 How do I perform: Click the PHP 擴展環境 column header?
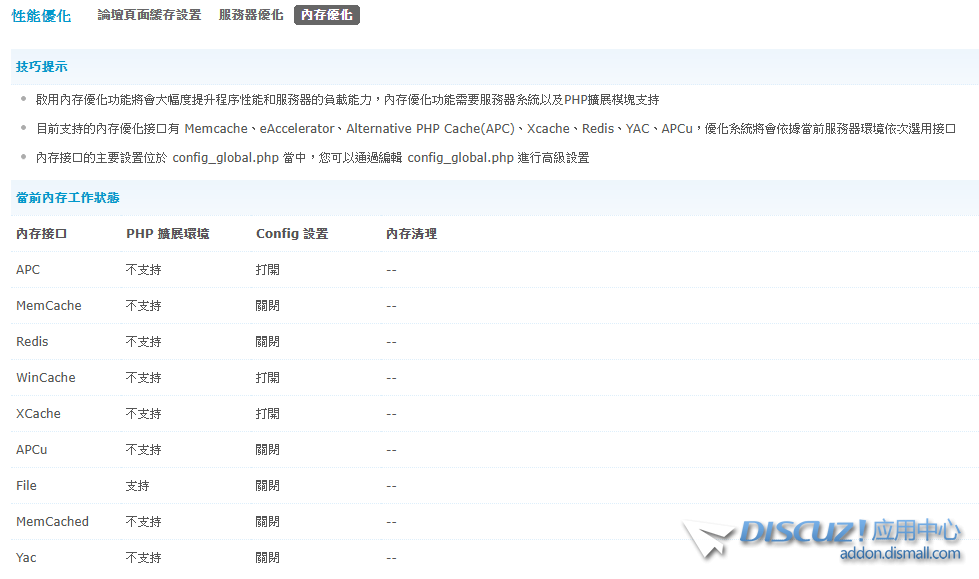(167, 234)
